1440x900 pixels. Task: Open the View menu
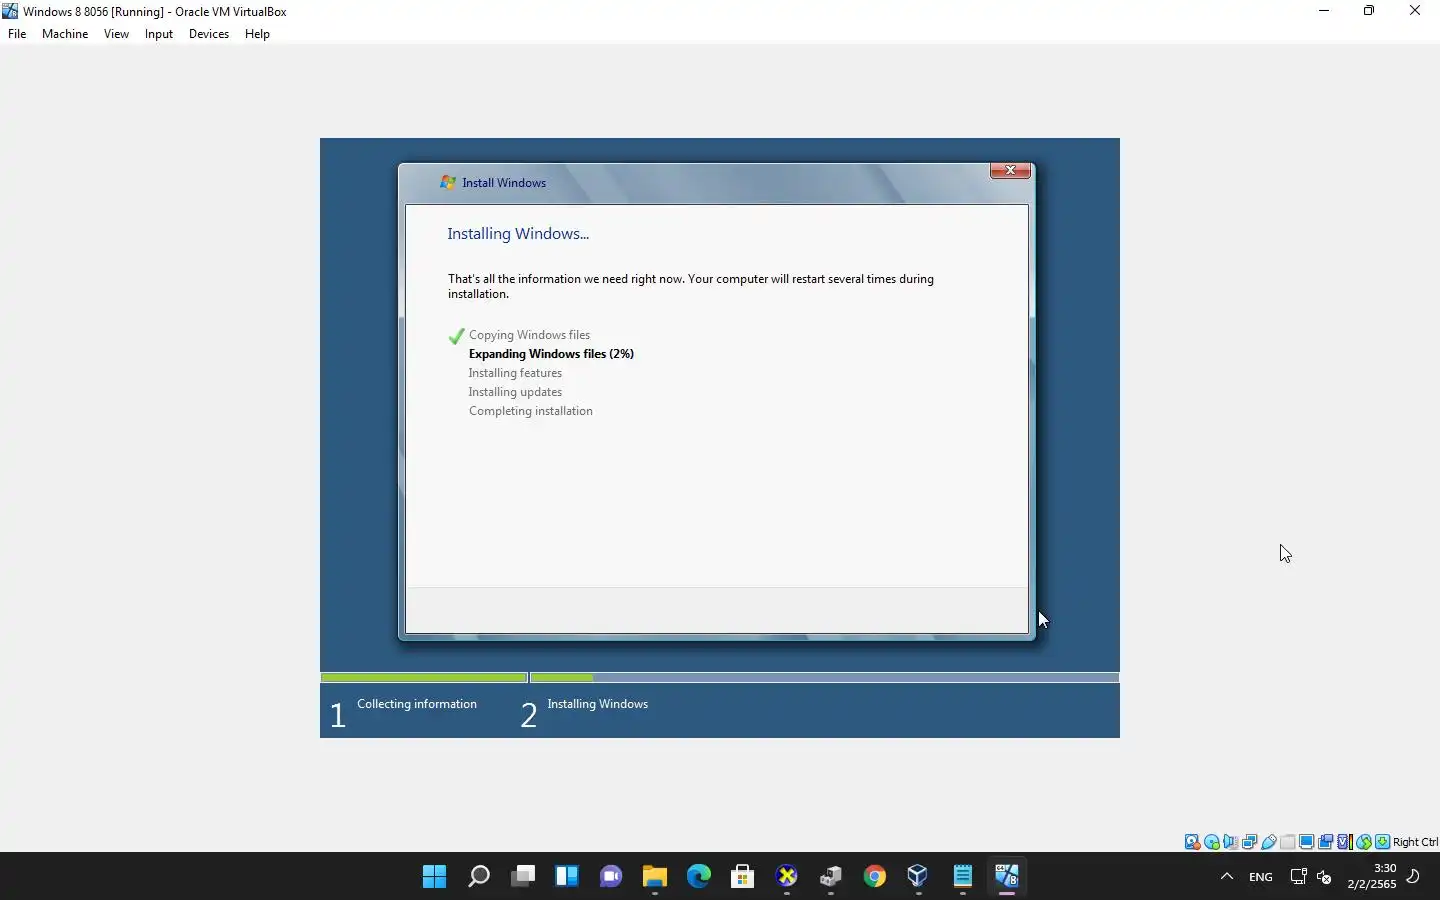116,34
